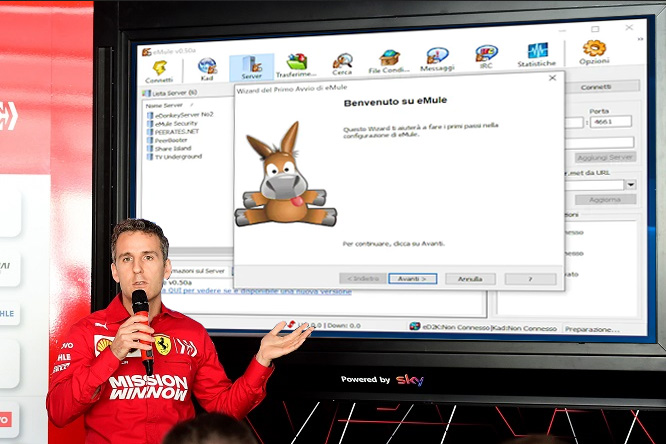Click the Preparazione status bar entry
The height and width of the screenshot is (444, 666).
pyautogui.click(x=592, y=329)
